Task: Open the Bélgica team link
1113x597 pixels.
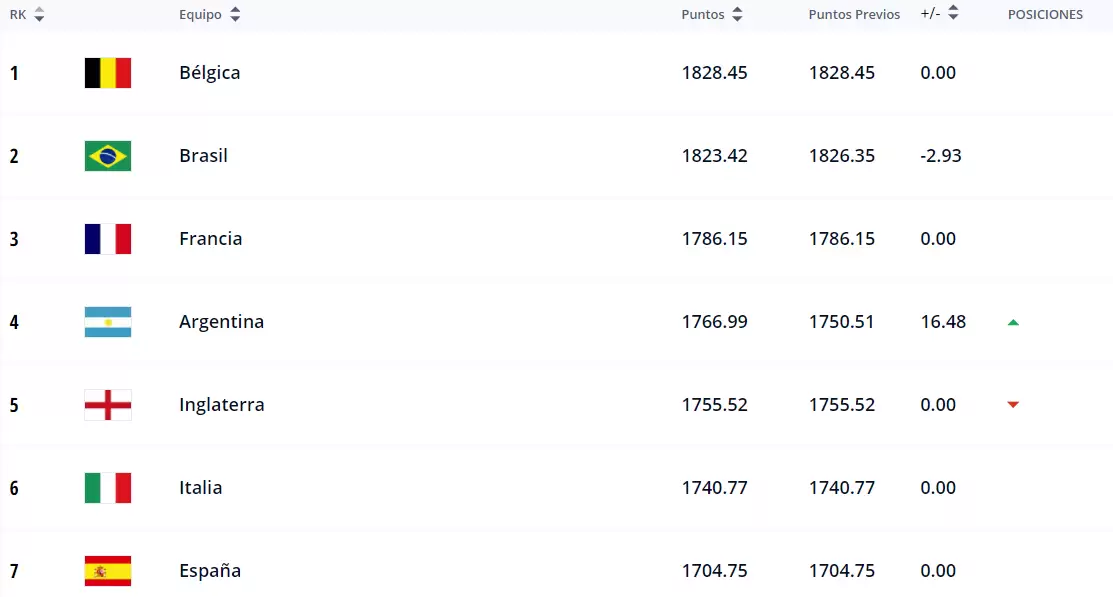Action: point(210,73)
